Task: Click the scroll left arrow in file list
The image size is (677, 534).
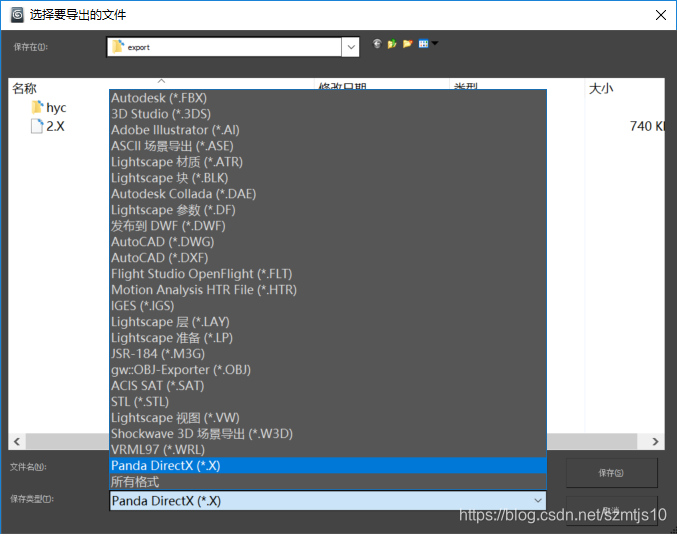Action: (x=17, y=441)
